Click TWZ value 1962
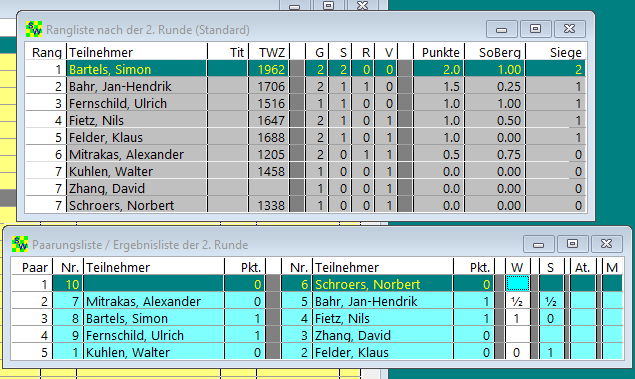This screenshot has height=379, width=635. pos(271,70)
